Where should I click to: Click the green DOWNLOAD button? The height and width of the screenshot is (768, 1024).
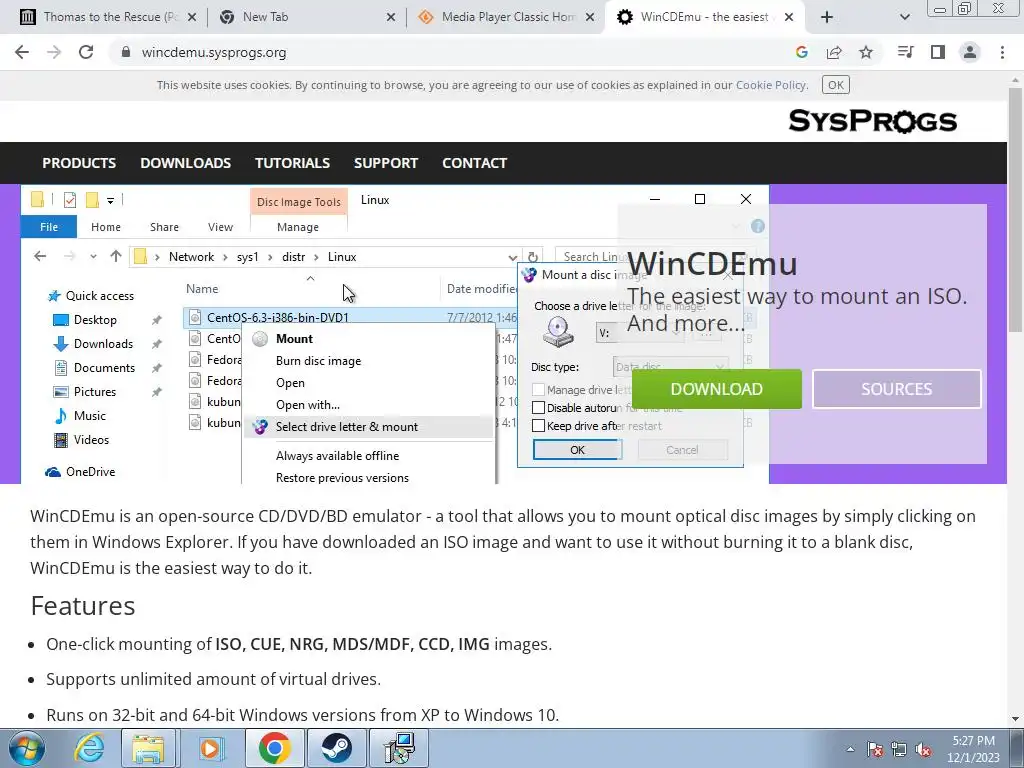(716, 389)
